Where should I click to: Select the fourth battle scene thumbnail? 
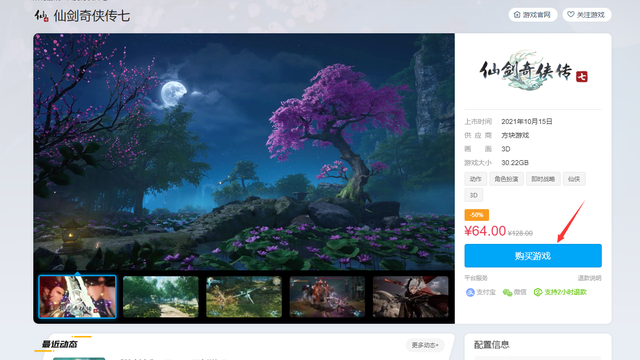327,297
